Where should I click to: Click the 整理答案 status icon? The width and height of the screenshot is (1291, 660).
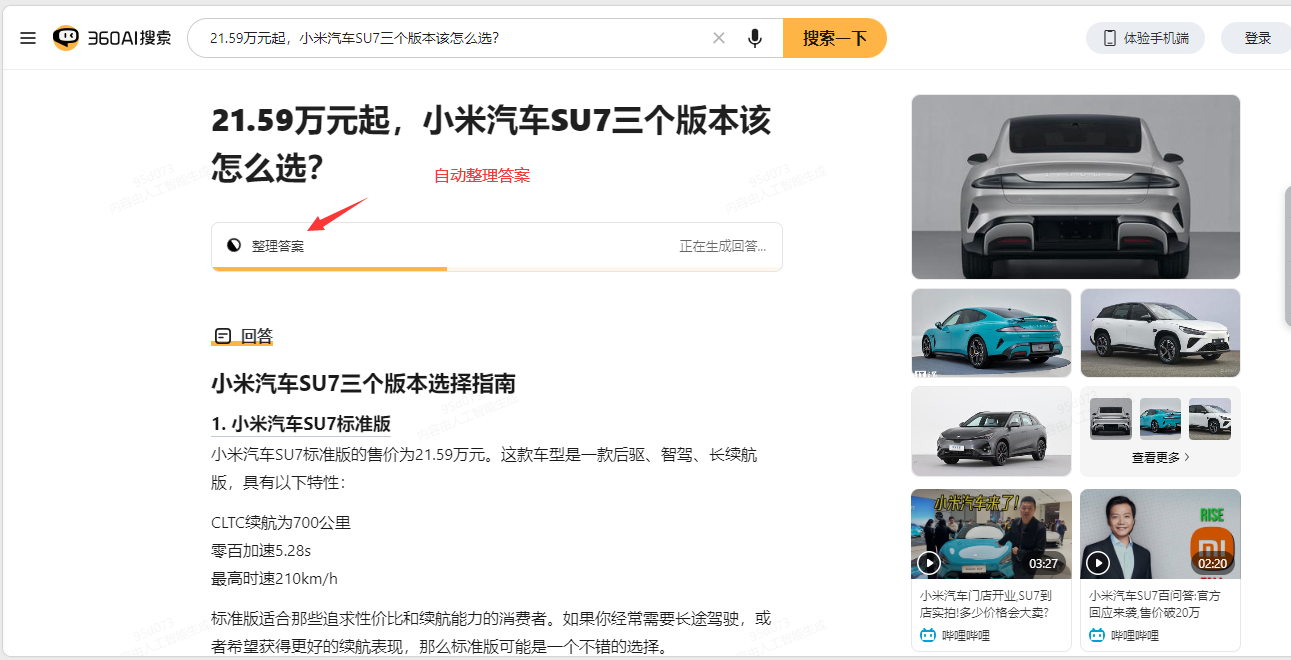[234, 245]
